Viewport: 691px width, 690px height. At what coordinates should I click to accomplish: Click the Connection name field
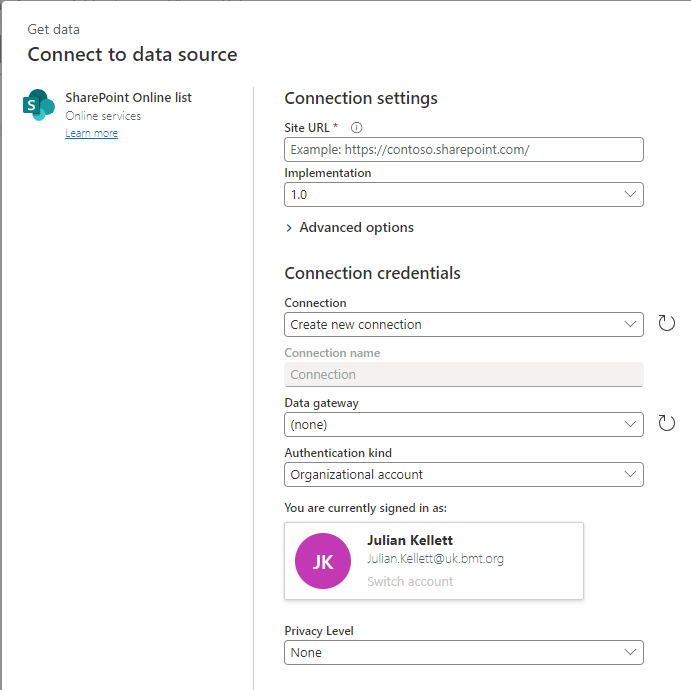point(463,374)
